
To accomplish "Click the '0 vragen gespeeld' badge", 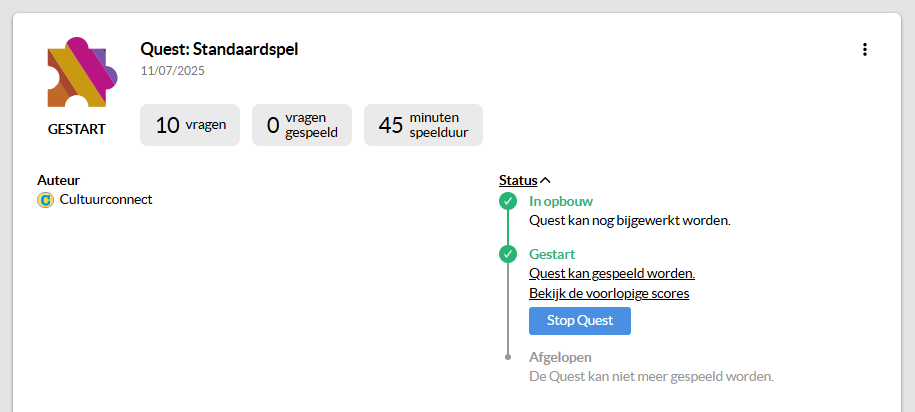I will point(302,125).
